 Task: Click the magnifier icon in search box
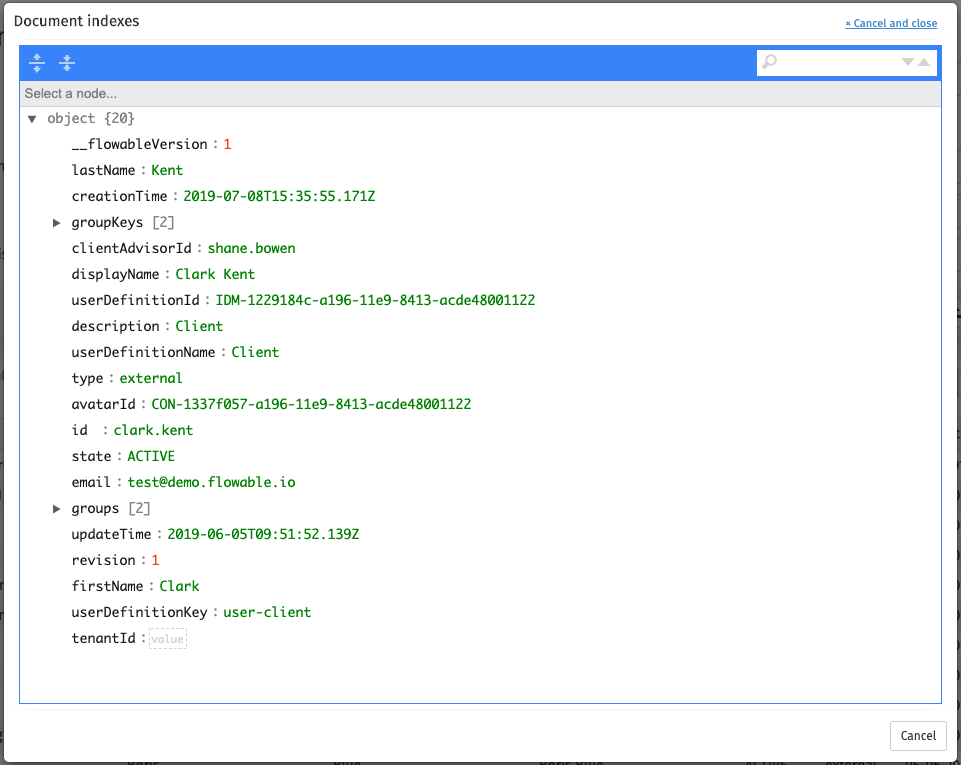[769, 63]
